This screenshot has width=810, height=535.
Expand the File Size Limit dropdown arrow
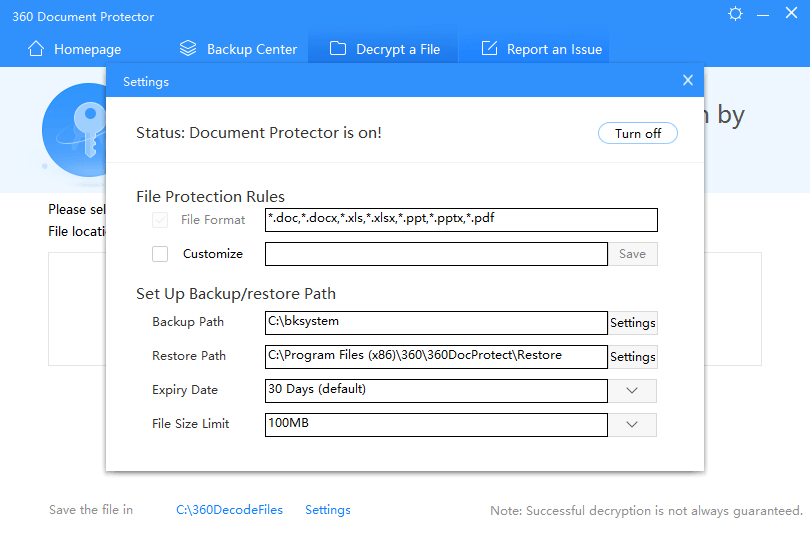[632, 424]
